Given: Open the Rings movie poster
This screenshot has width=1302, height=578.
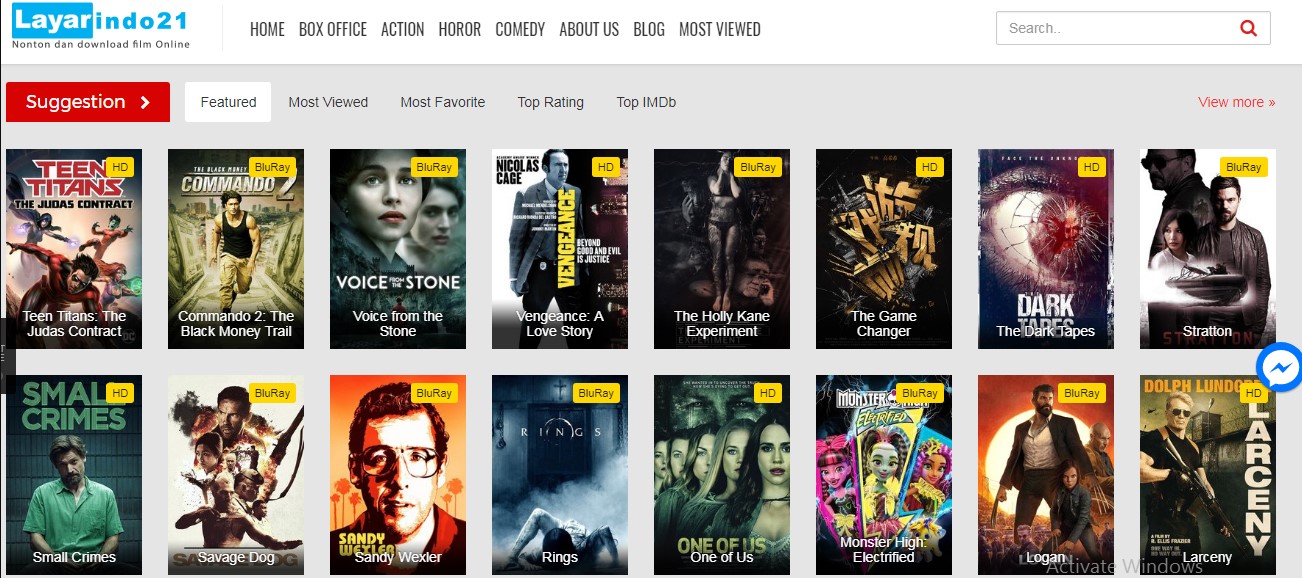Looking at the screenshot, I should coord(560,475).
